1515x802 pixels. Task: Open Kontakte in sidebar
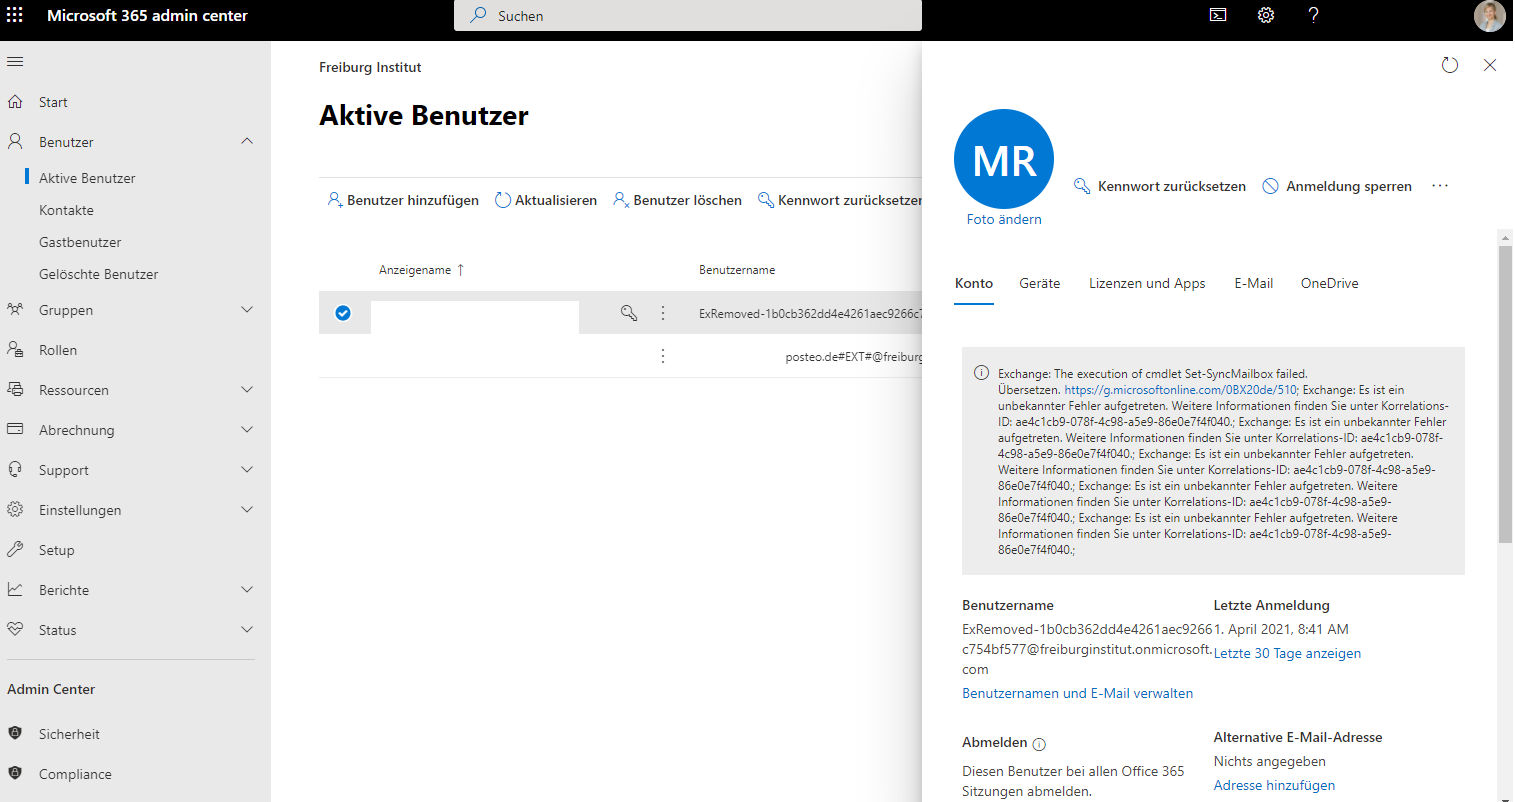[66, 210]
